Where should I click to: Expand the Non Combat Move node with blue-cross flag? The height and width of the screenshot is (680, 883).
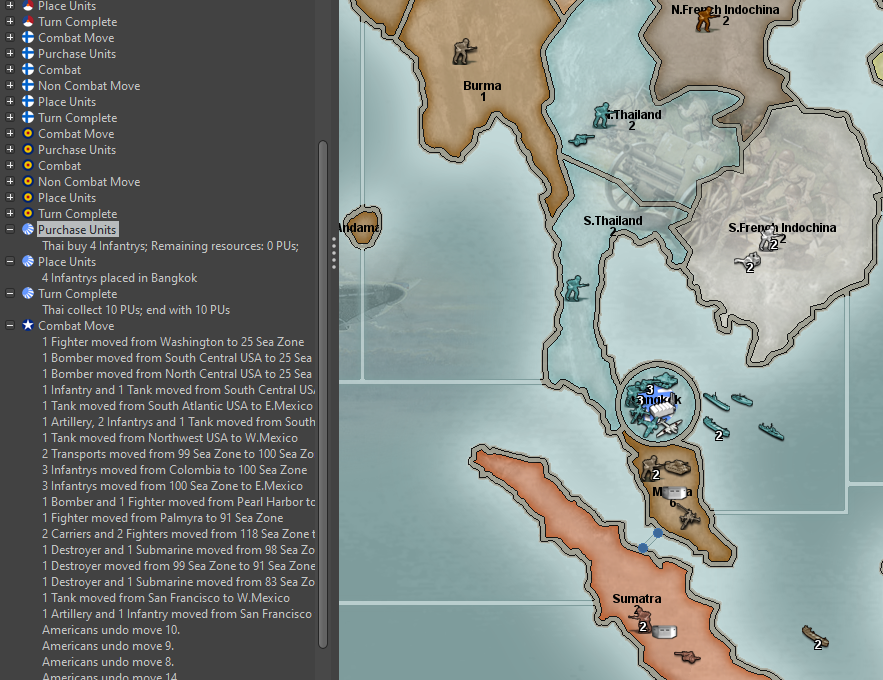coord(10,86)
